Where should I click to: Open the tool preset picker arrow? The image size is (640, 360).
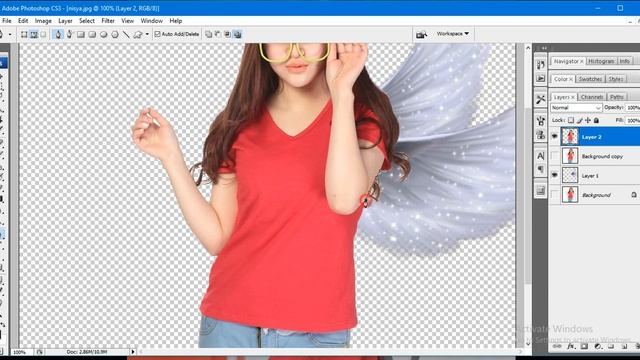click(x=9, y=35)
